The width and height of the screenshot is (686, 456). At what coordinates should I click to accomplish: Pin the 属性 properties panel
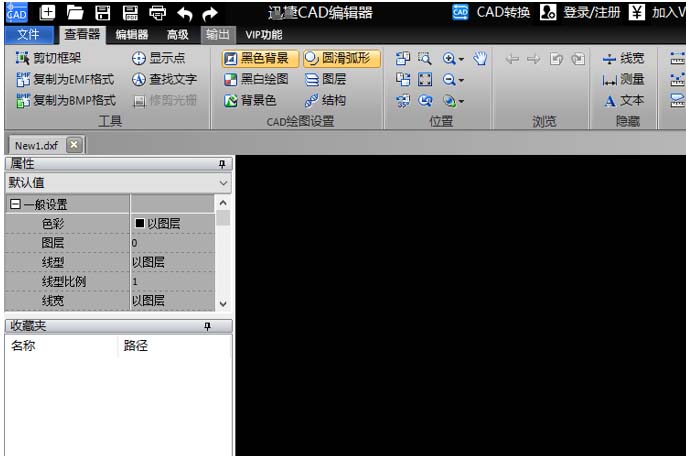222,164
